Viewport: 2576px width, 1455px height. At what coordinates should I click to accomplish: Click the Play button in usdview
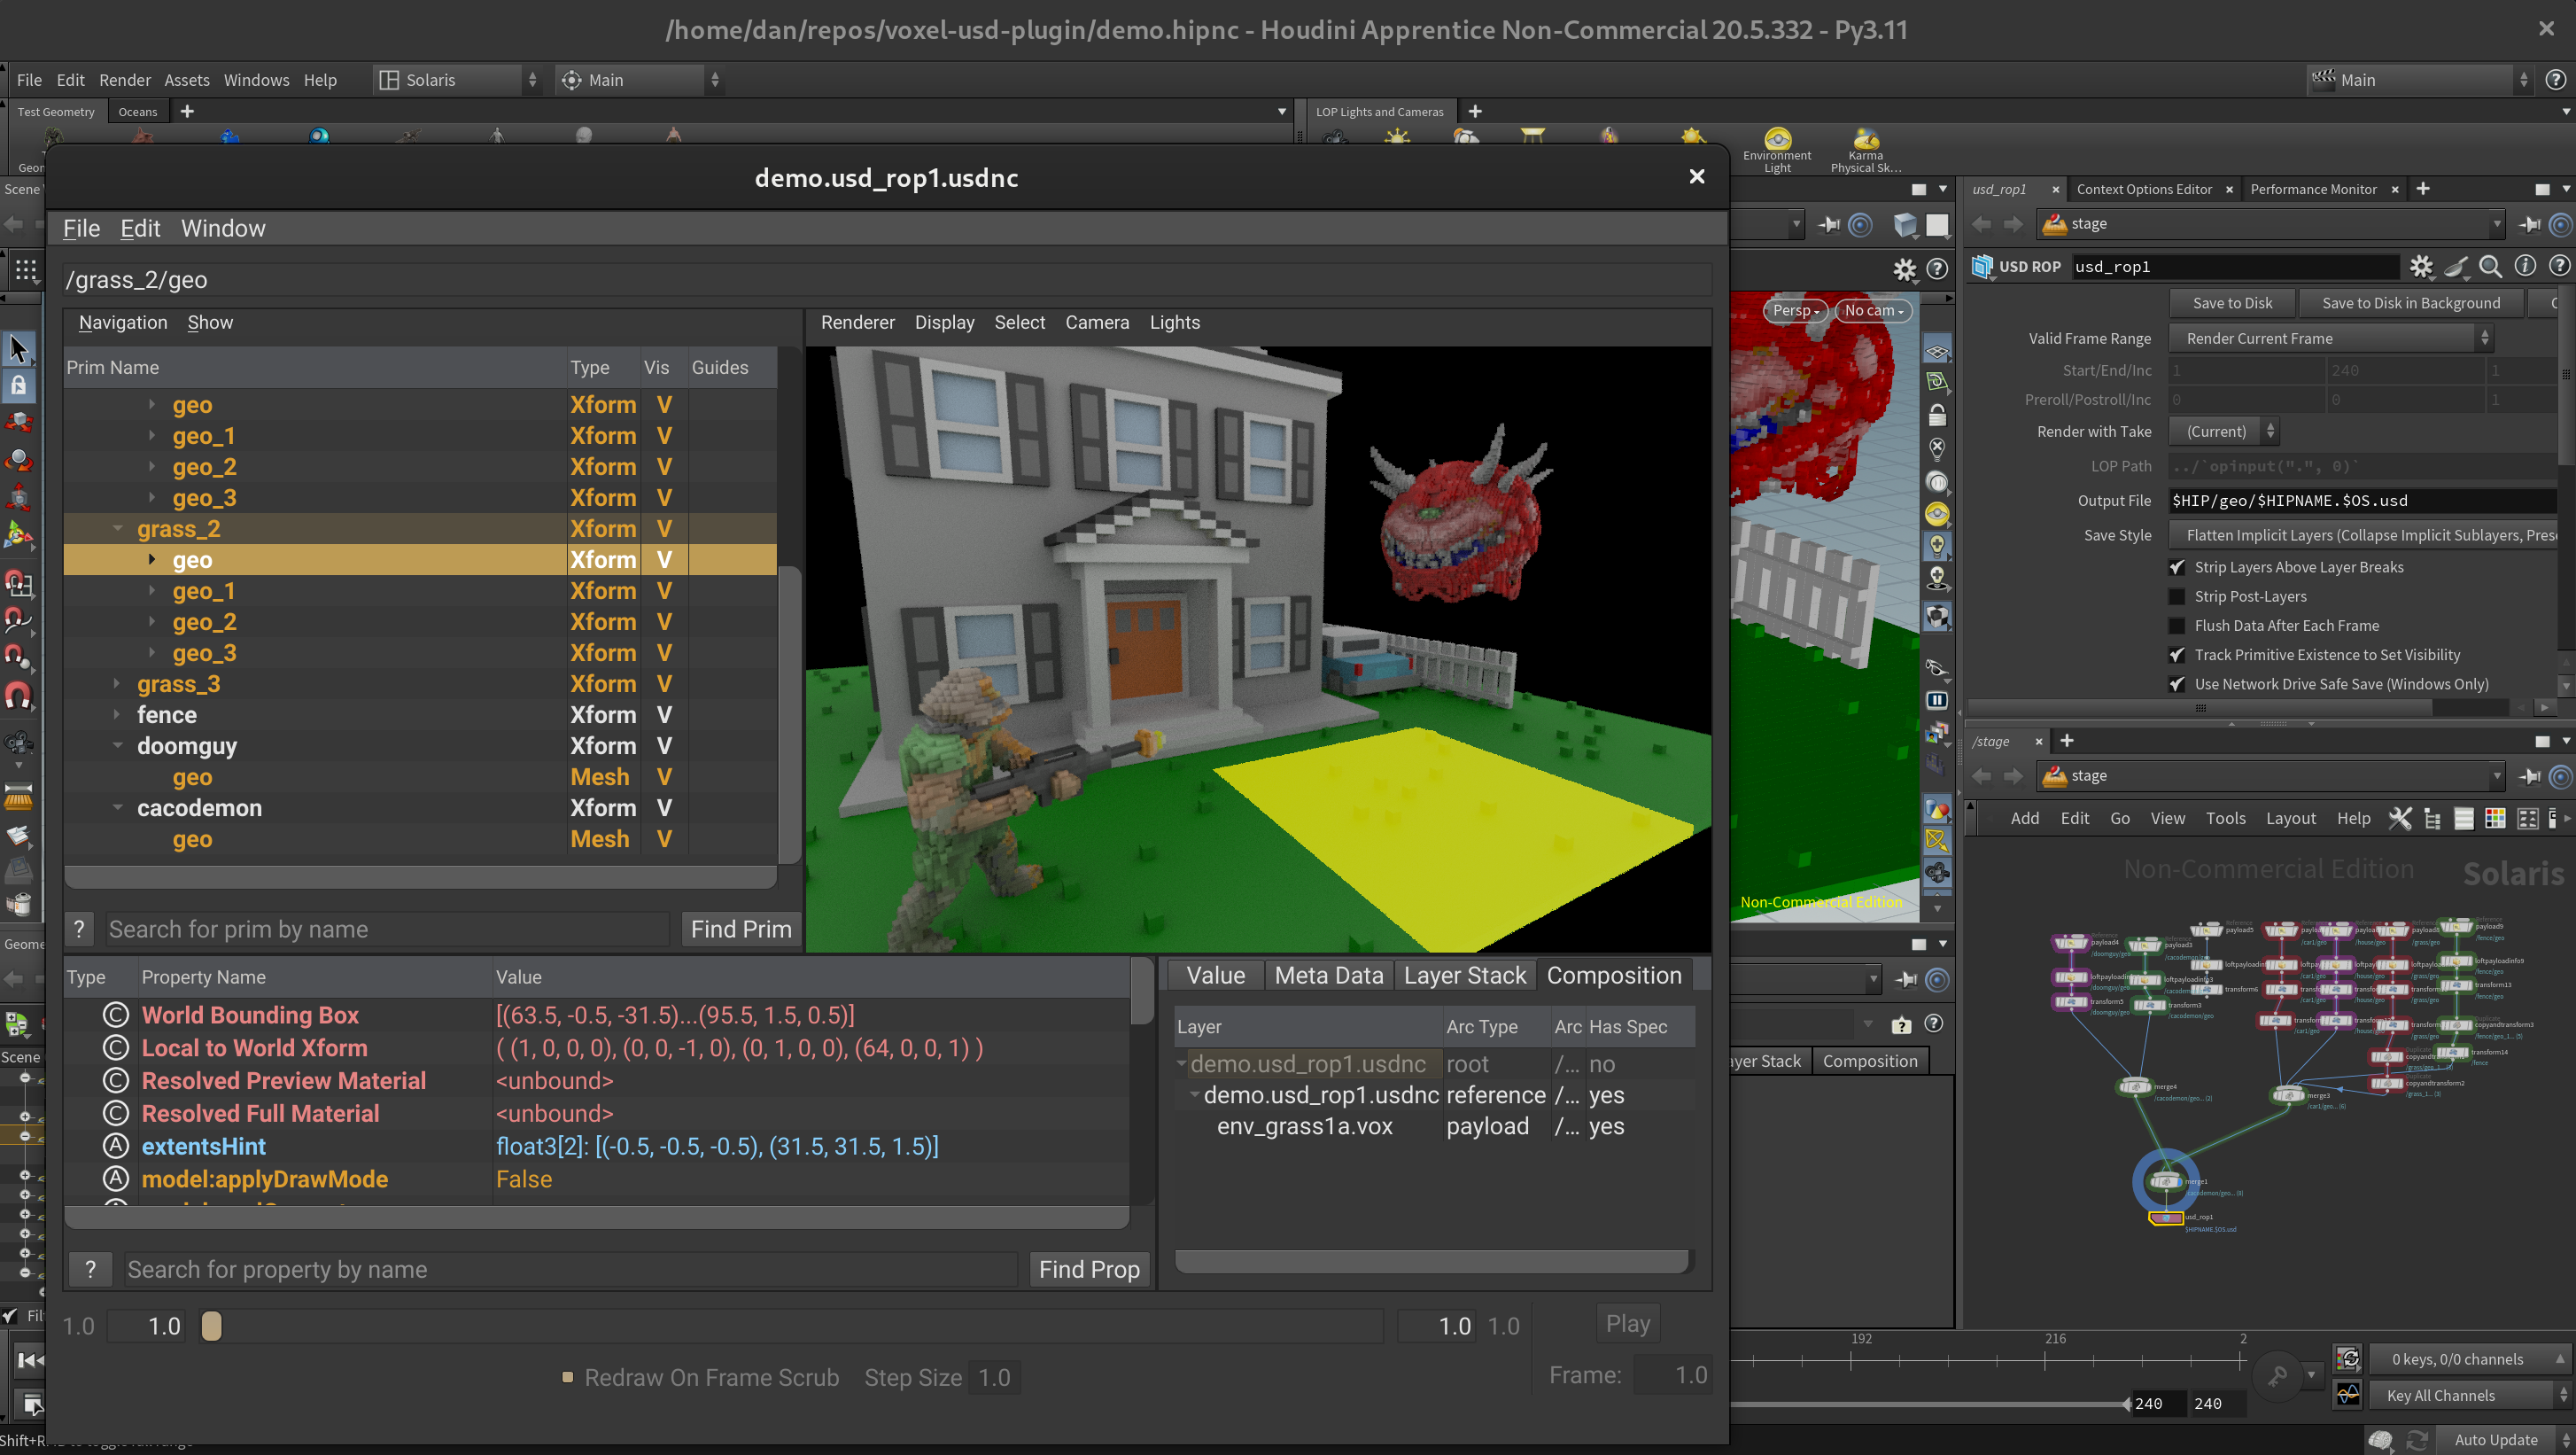click(x=1627, y=1323)
